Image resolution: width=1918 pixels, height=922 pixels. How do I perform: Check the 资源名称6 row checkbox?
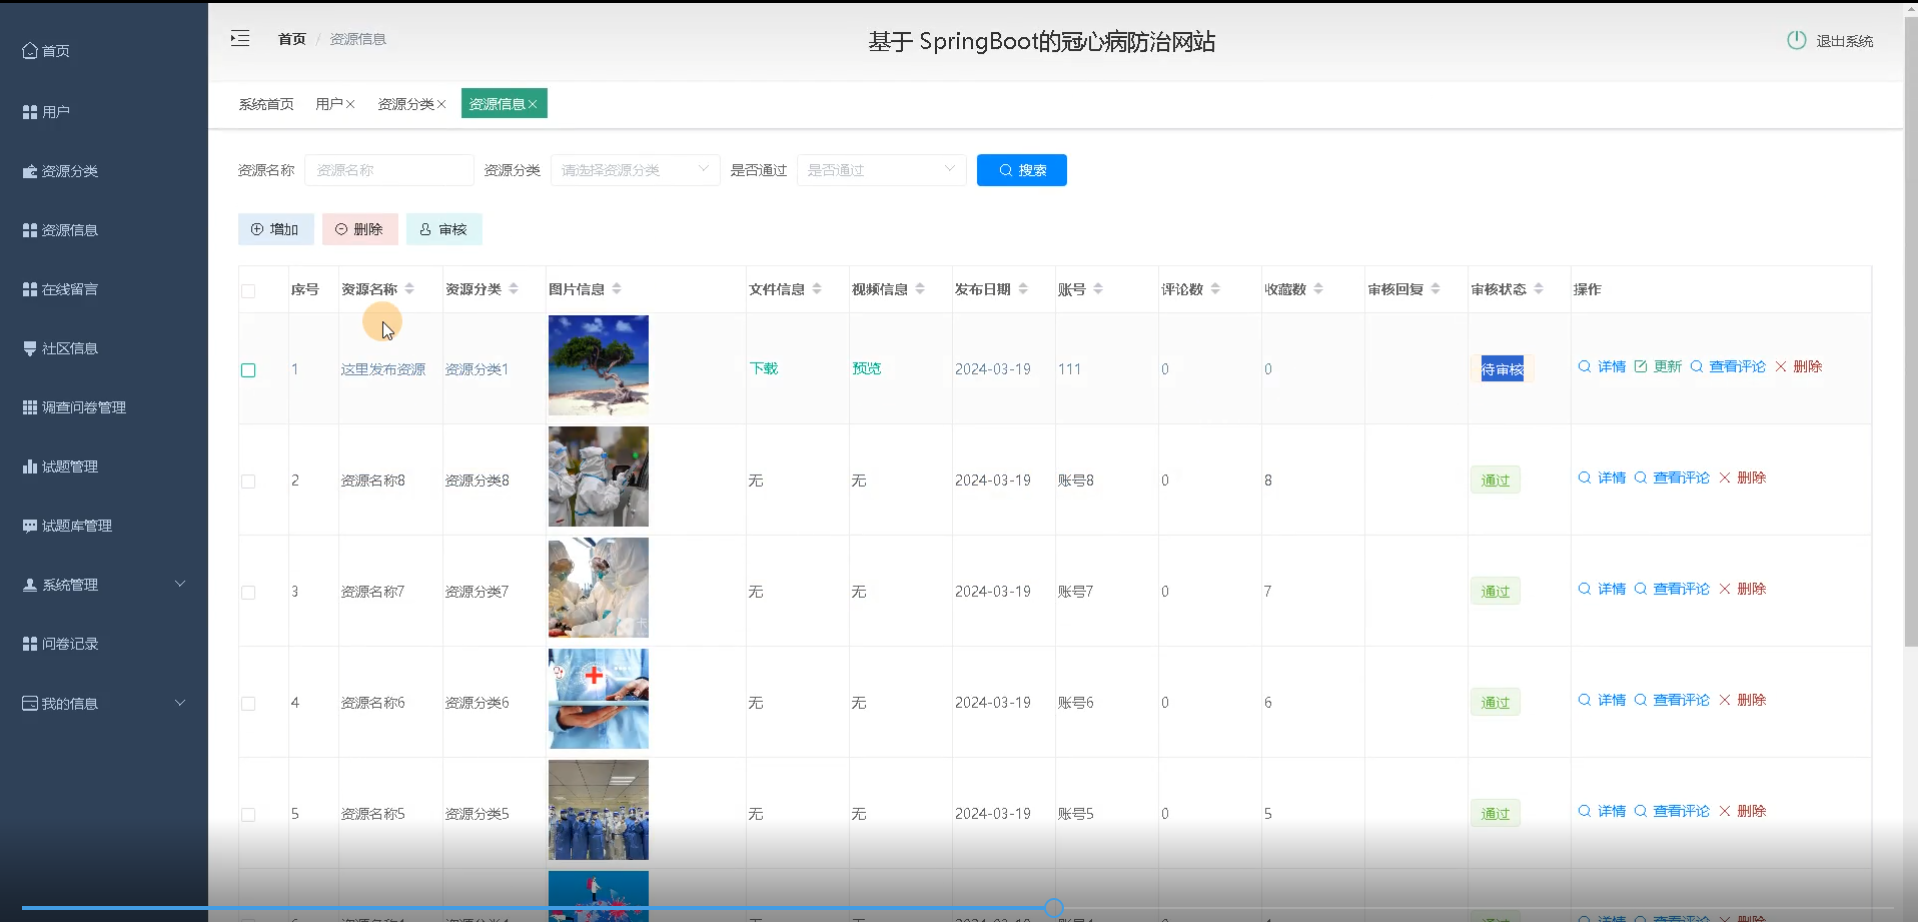[x=248, y=703]
